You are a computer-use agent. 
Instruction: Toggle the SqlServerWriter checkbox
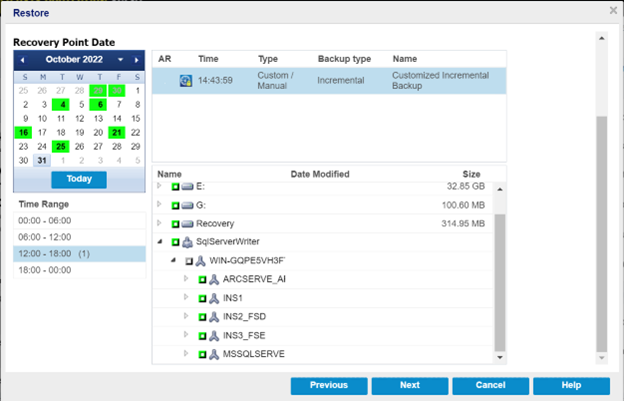(x=176, y=242)
